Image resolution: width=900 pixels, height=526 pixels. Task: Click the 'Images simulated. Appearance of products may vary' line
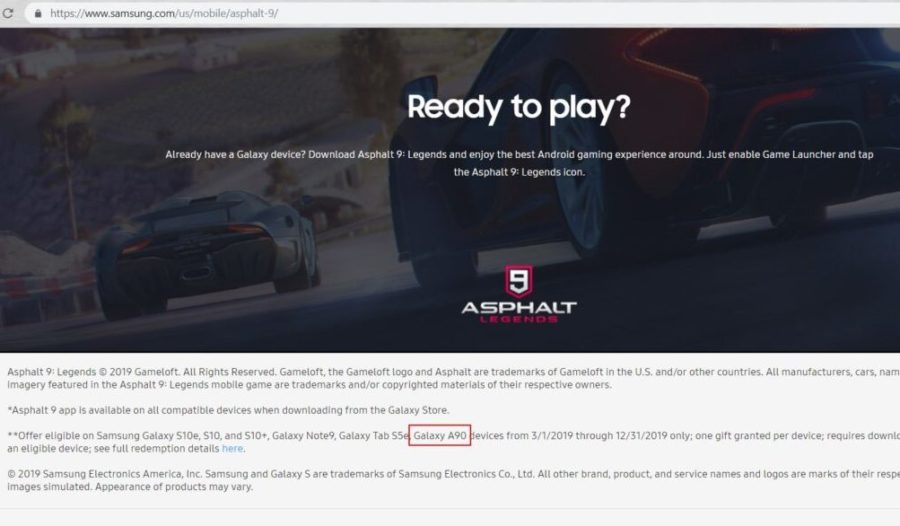(130, 486)
